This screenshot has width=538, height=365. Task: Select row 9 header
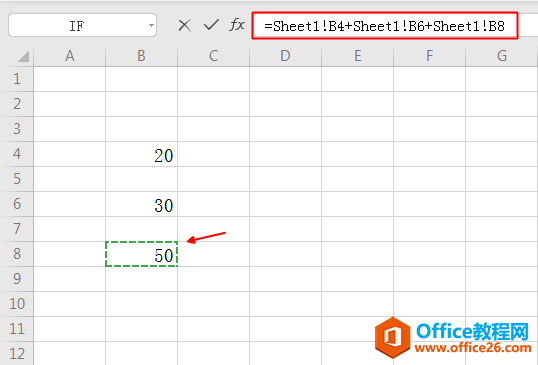pos(17,279)
